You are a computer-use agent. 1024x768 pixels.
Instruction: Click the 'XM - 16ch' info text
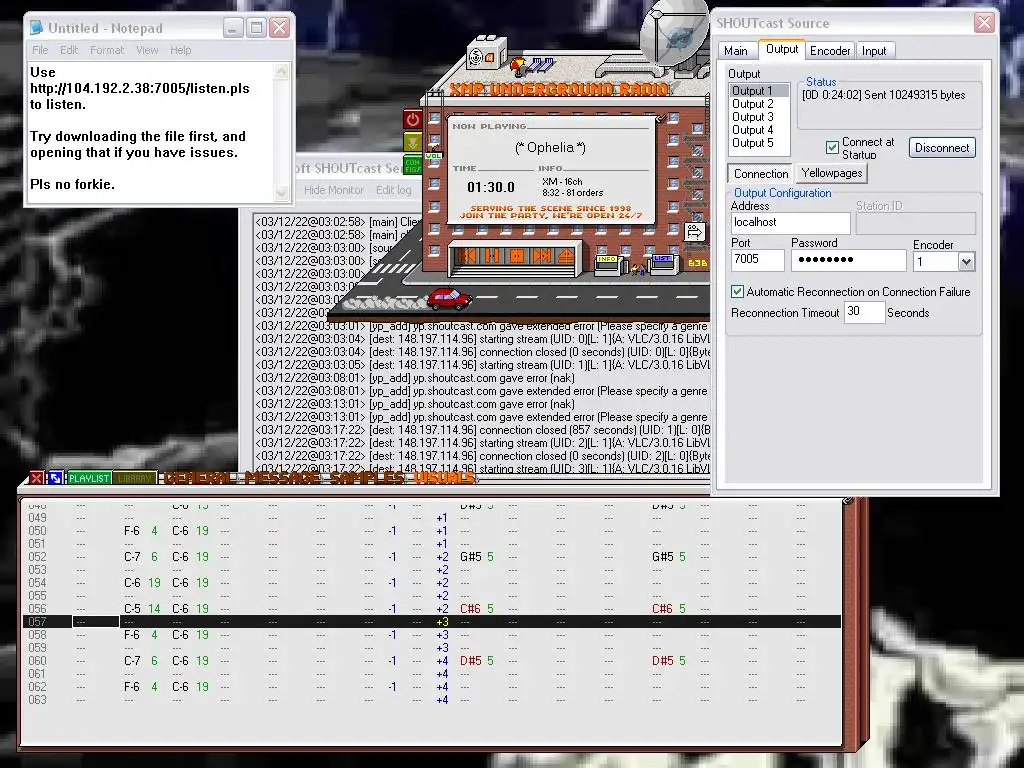click(x=562, y=182)
